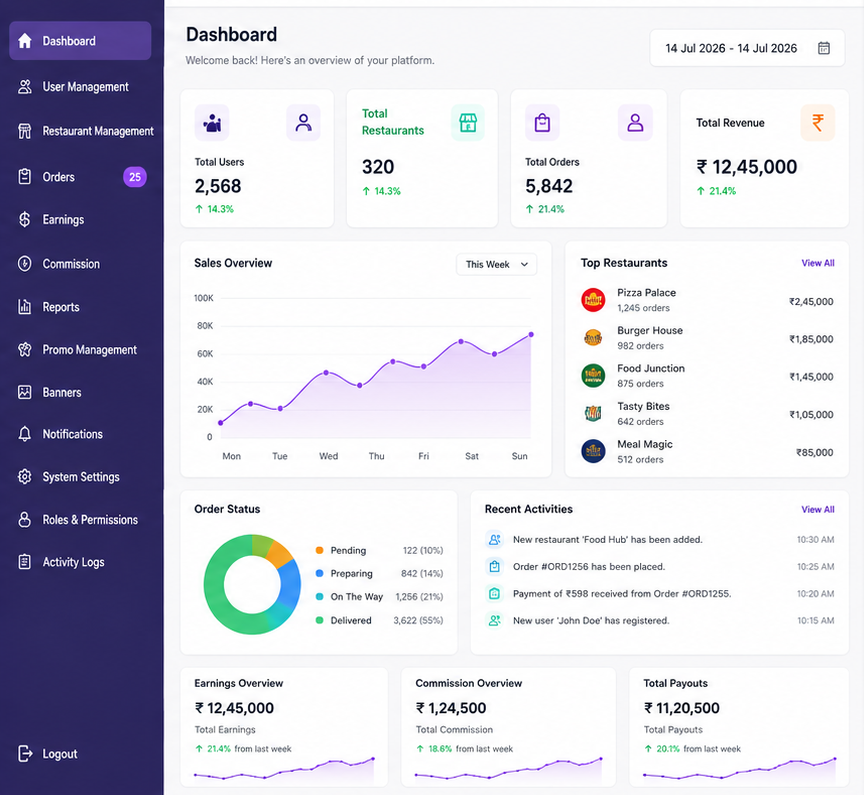The image size is (864, 795).
Task: Click the Meal Magic logo
Action: pos(593,451)
